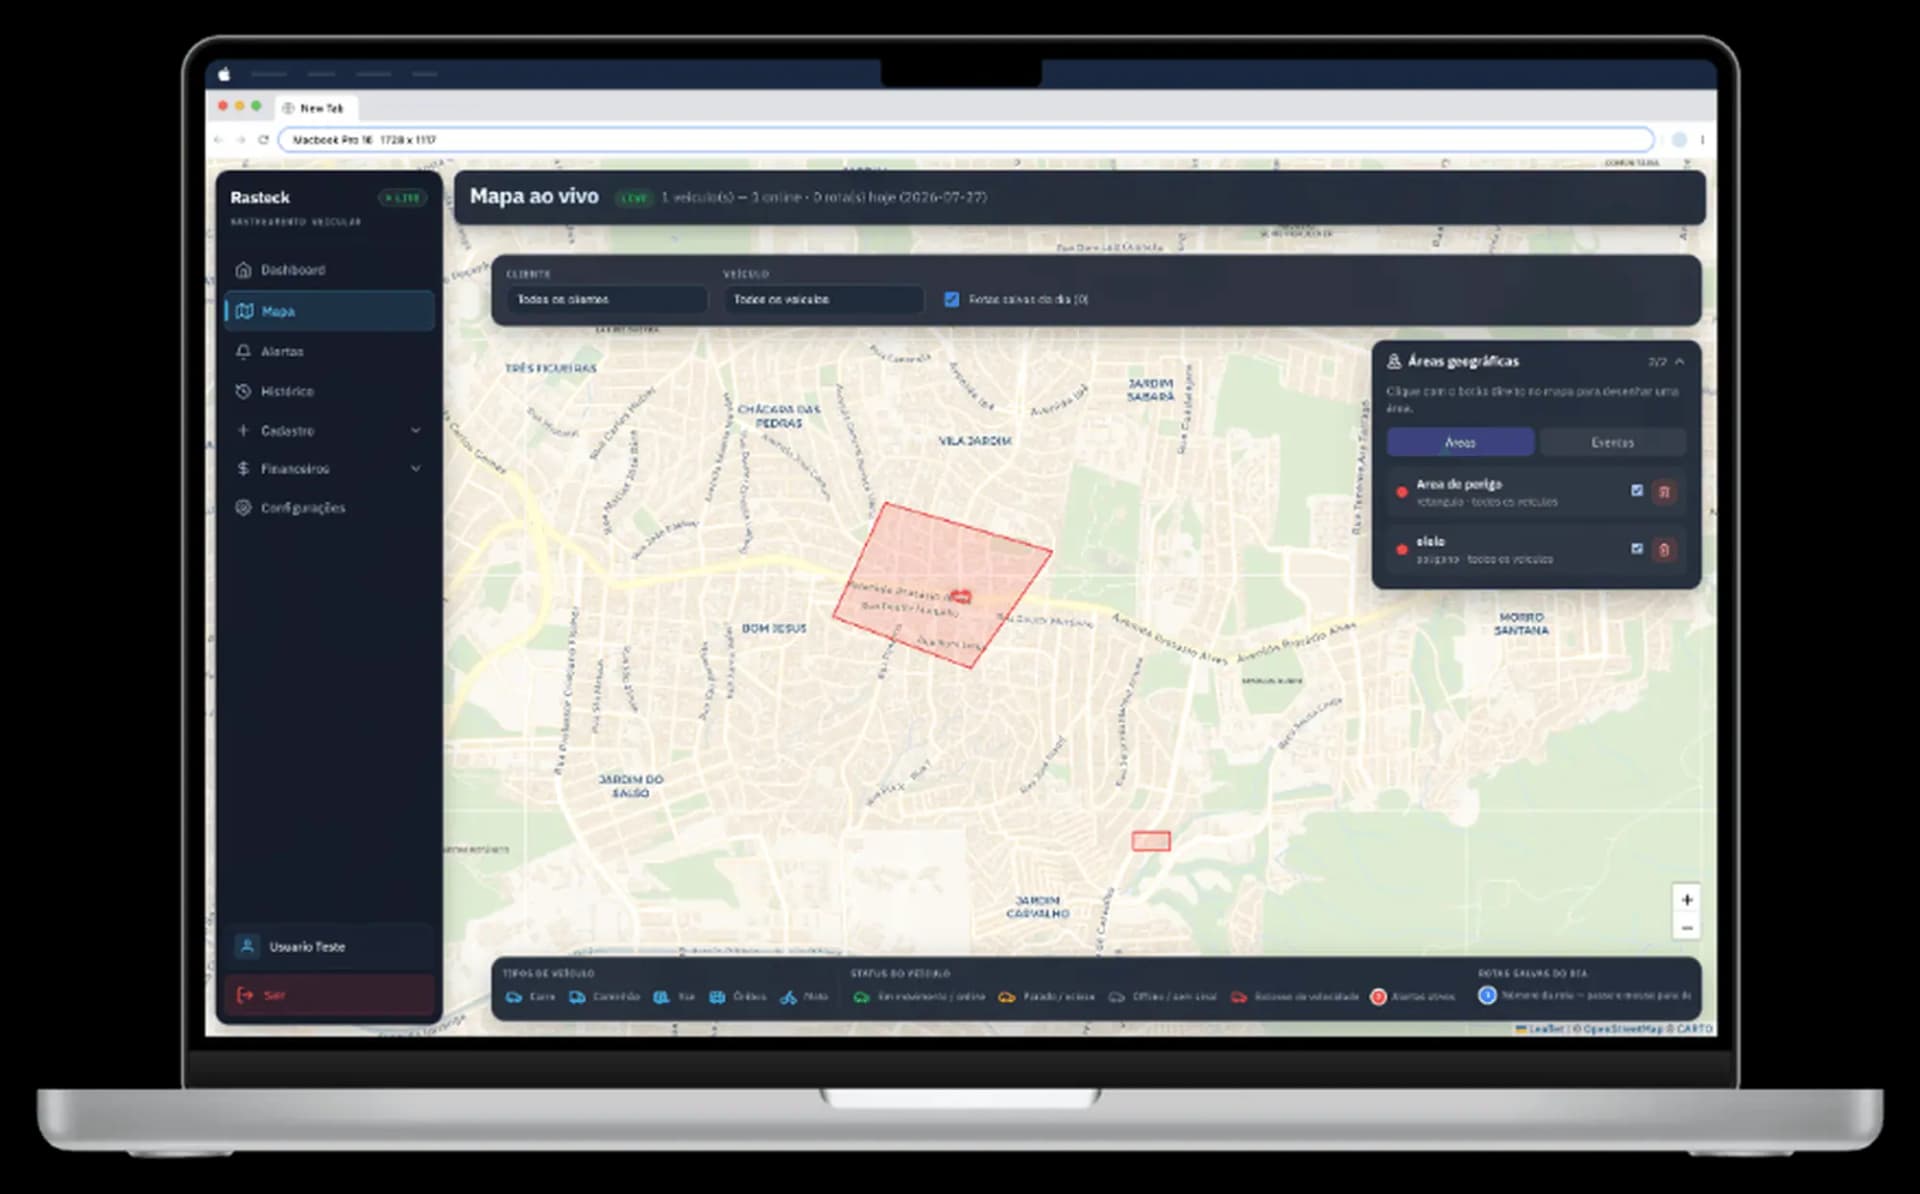Click the browser address bar
This screenshot has height=1194, width=1920.
[965, 140]
